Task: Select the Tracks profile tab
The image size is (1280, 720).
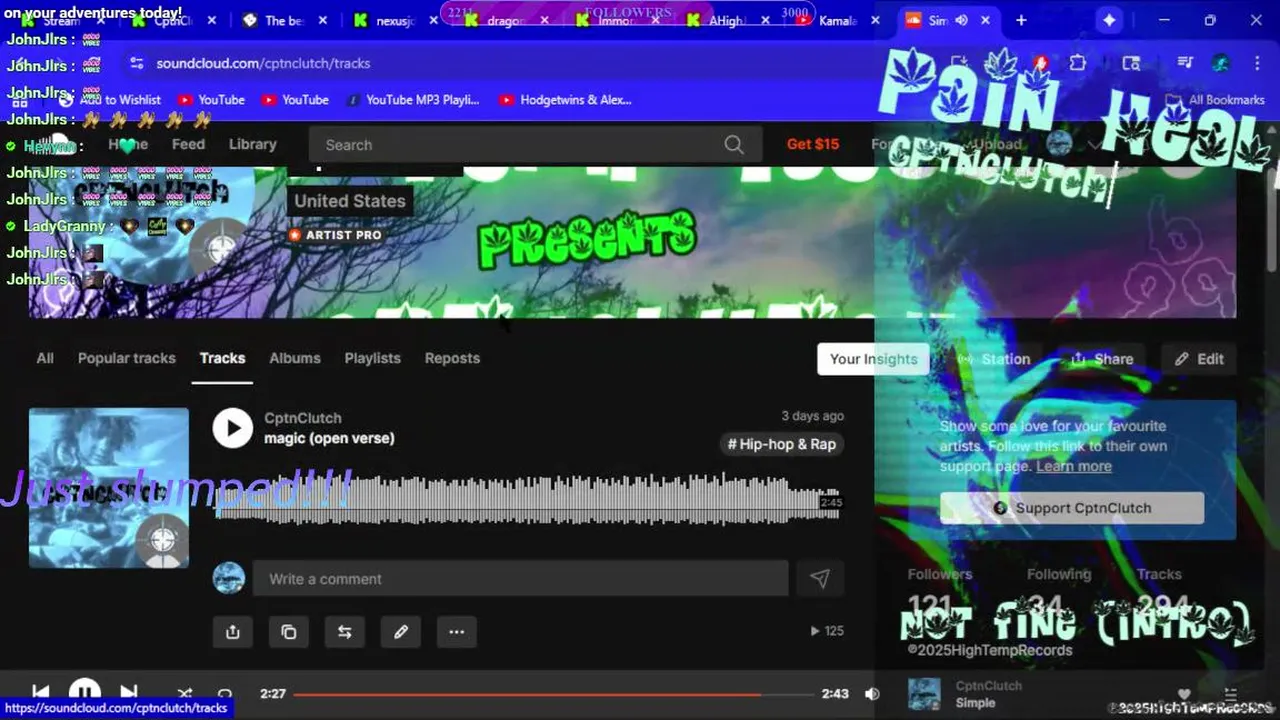Action: click(222, 358)
